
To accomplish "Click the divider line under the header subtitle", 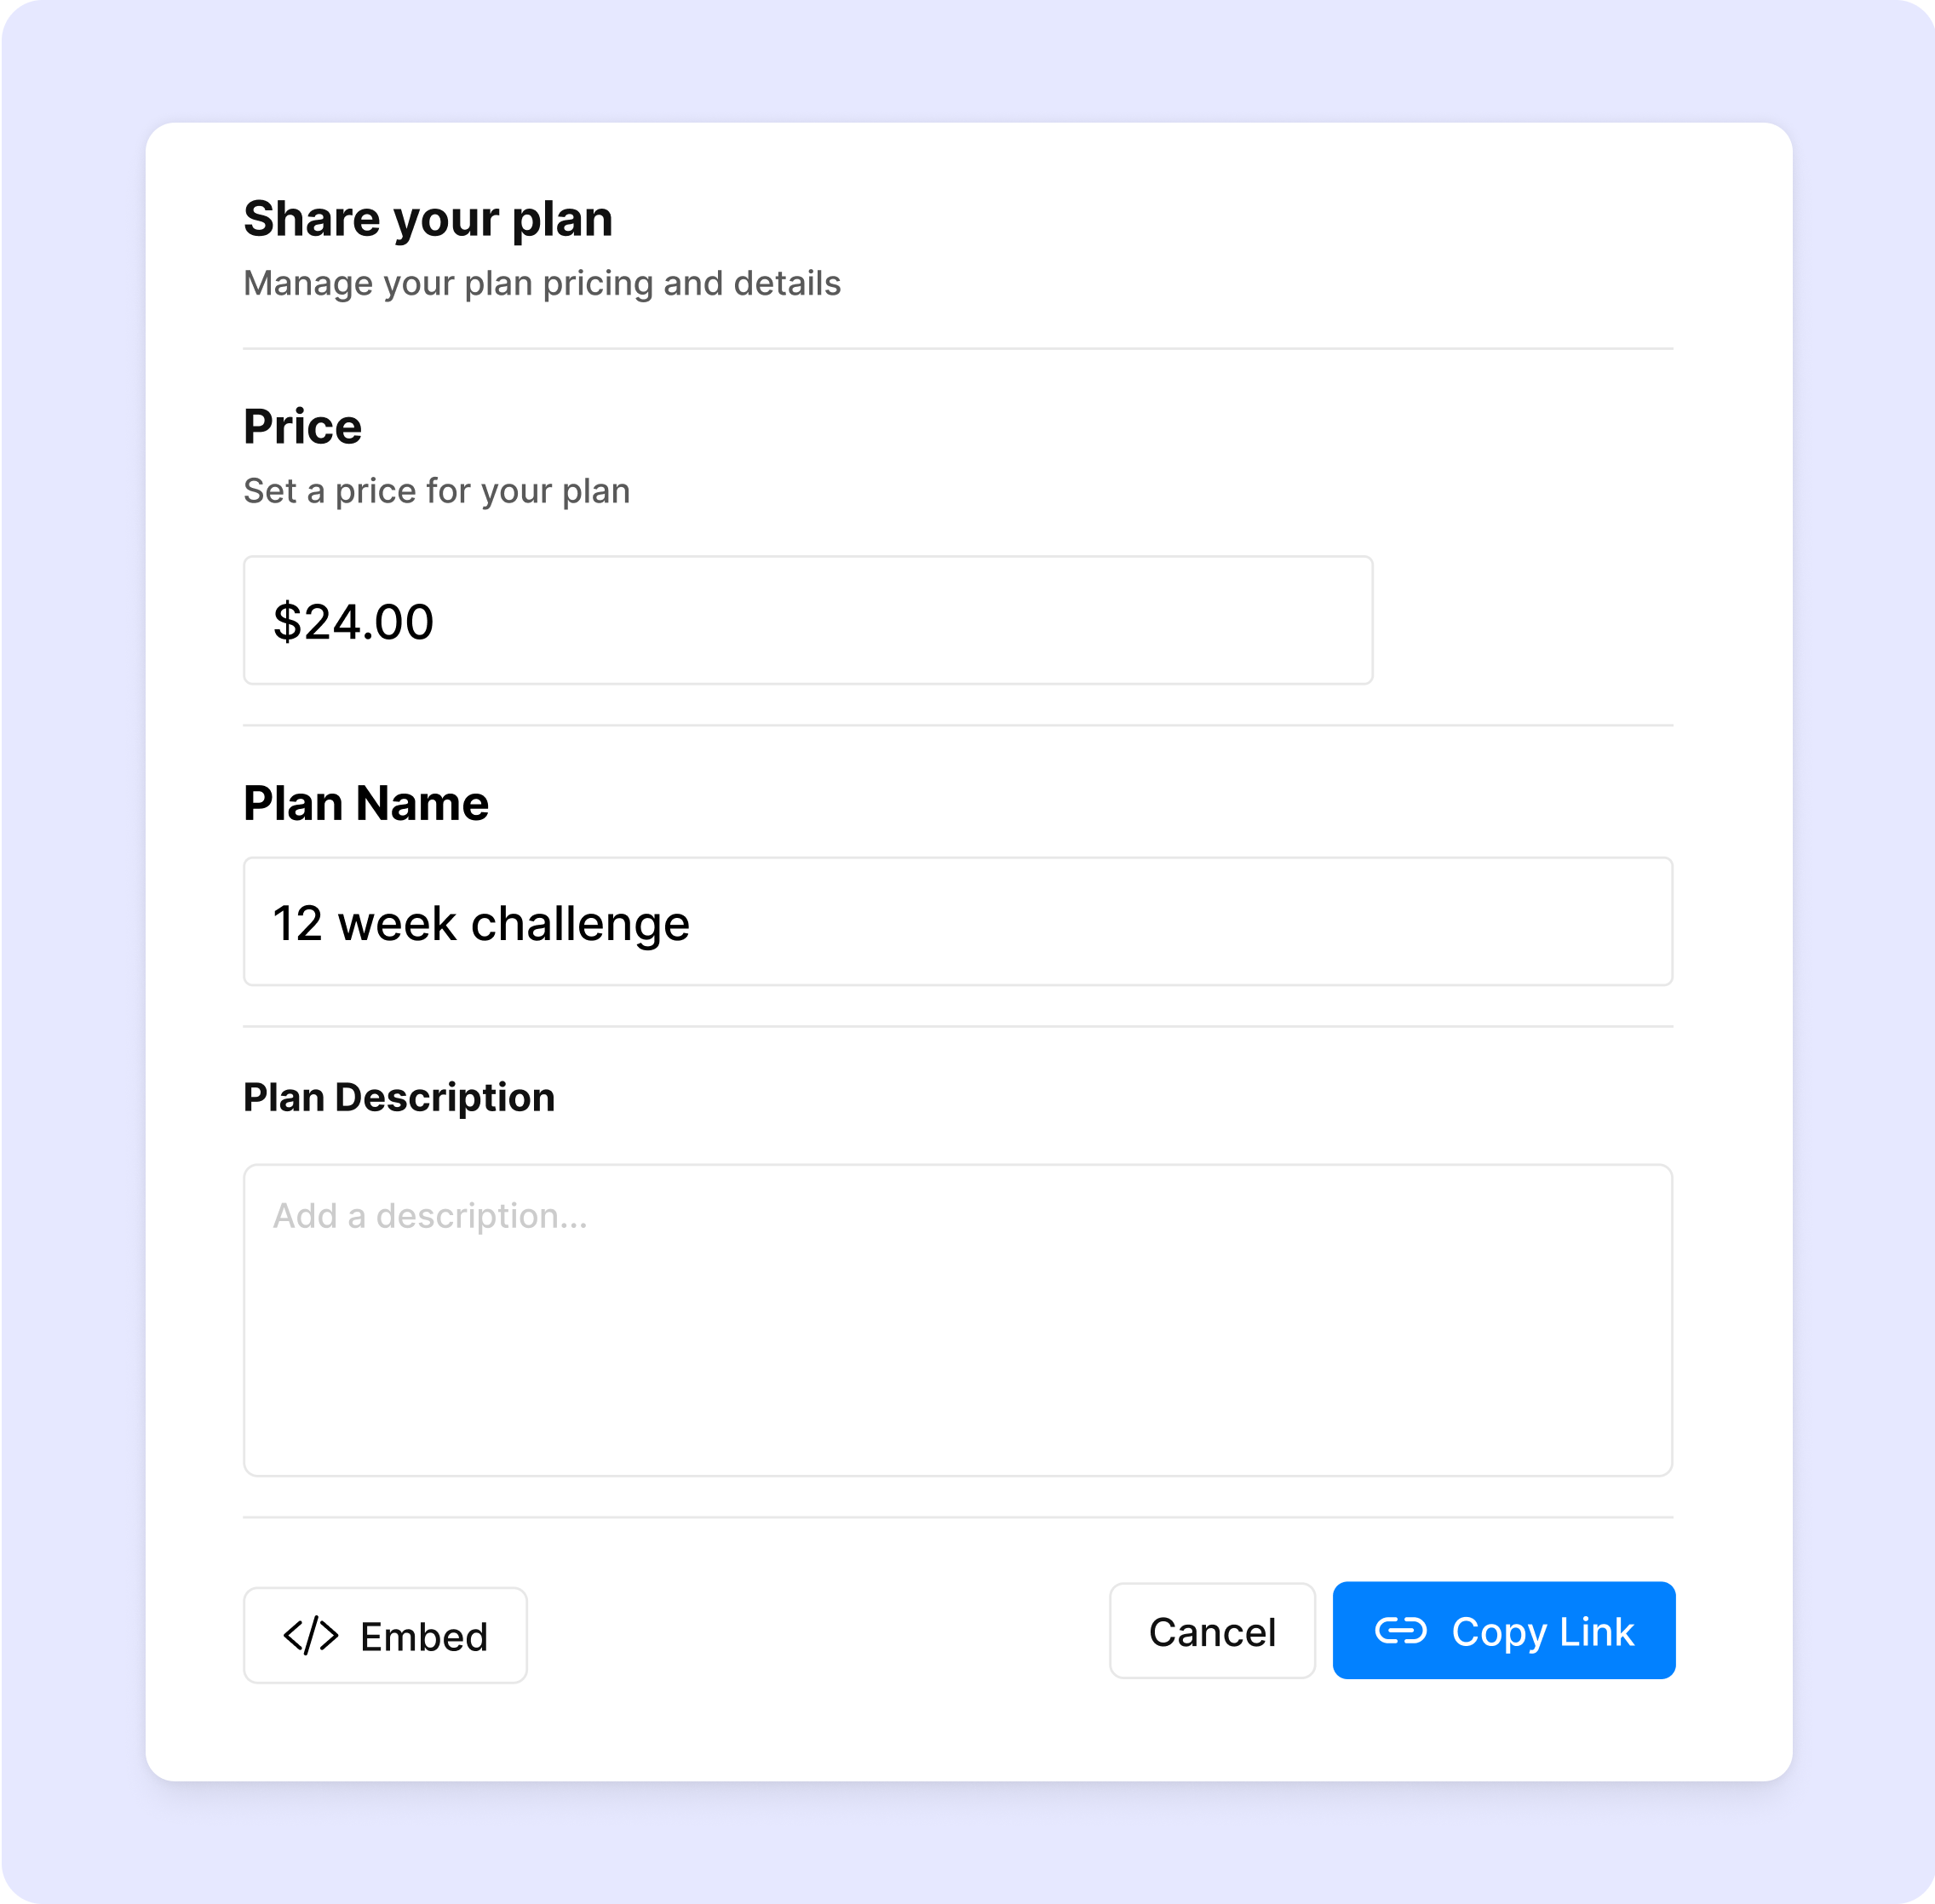I will (957, 349).
